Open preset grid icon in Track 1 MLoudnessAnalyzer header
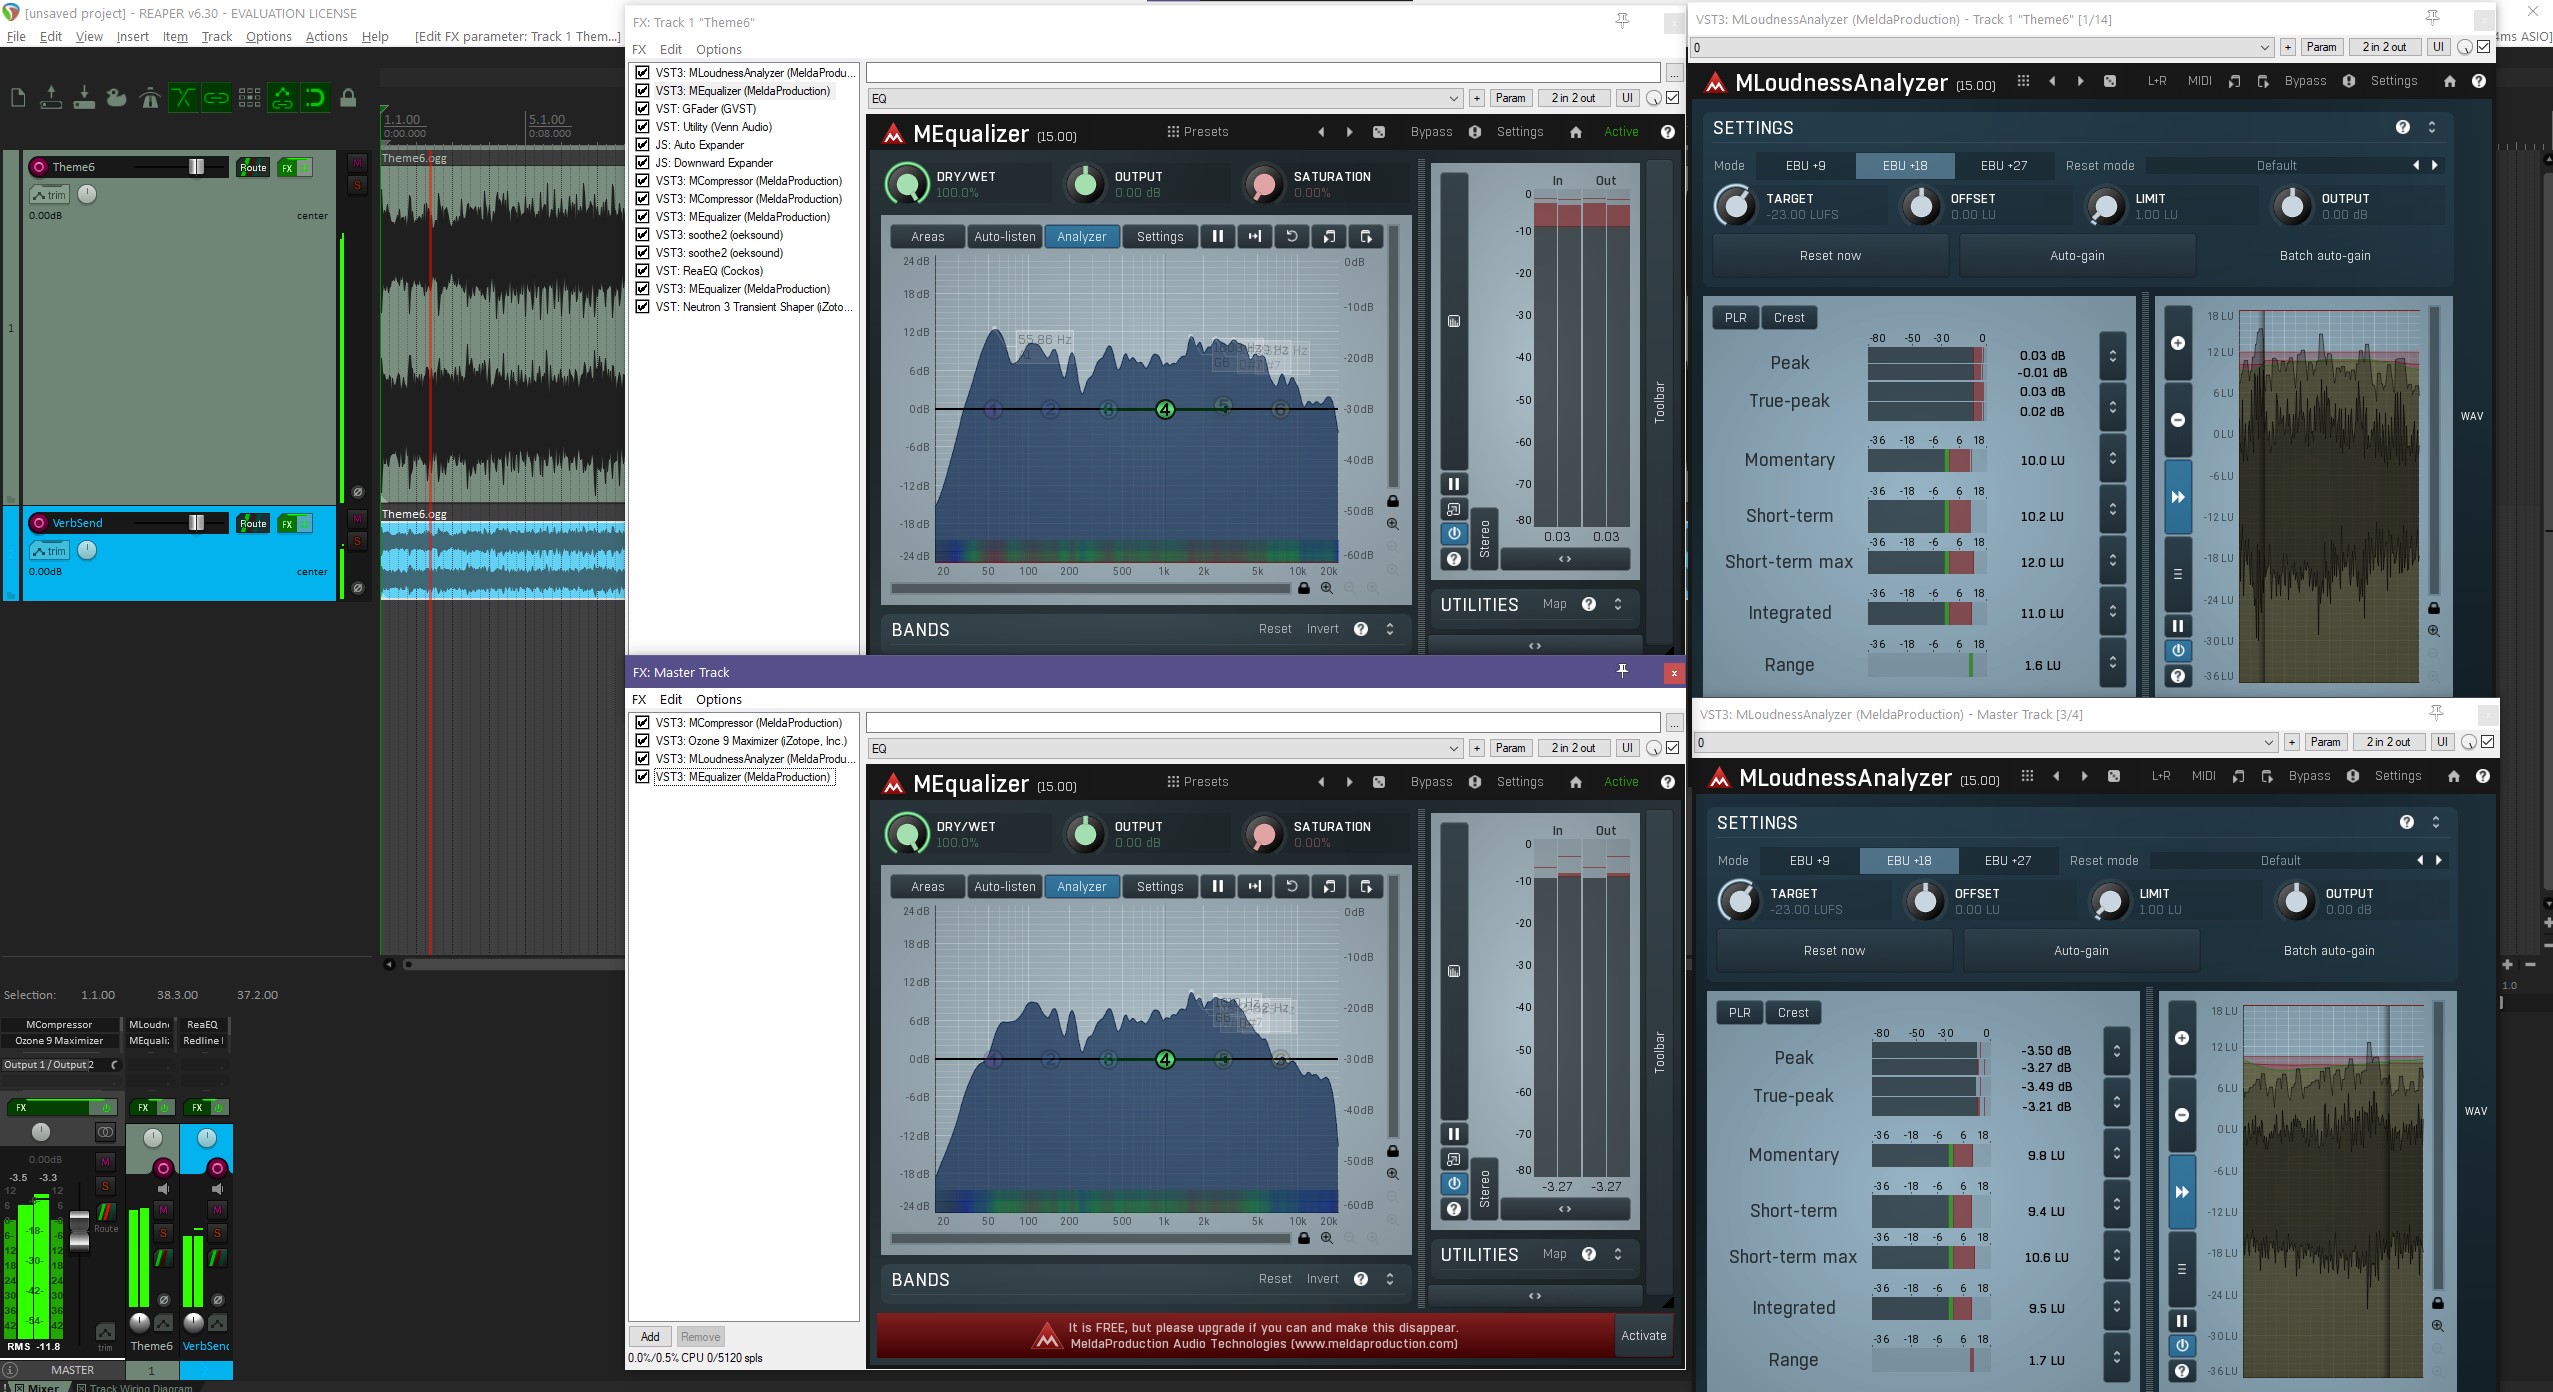 point(2023,81)
